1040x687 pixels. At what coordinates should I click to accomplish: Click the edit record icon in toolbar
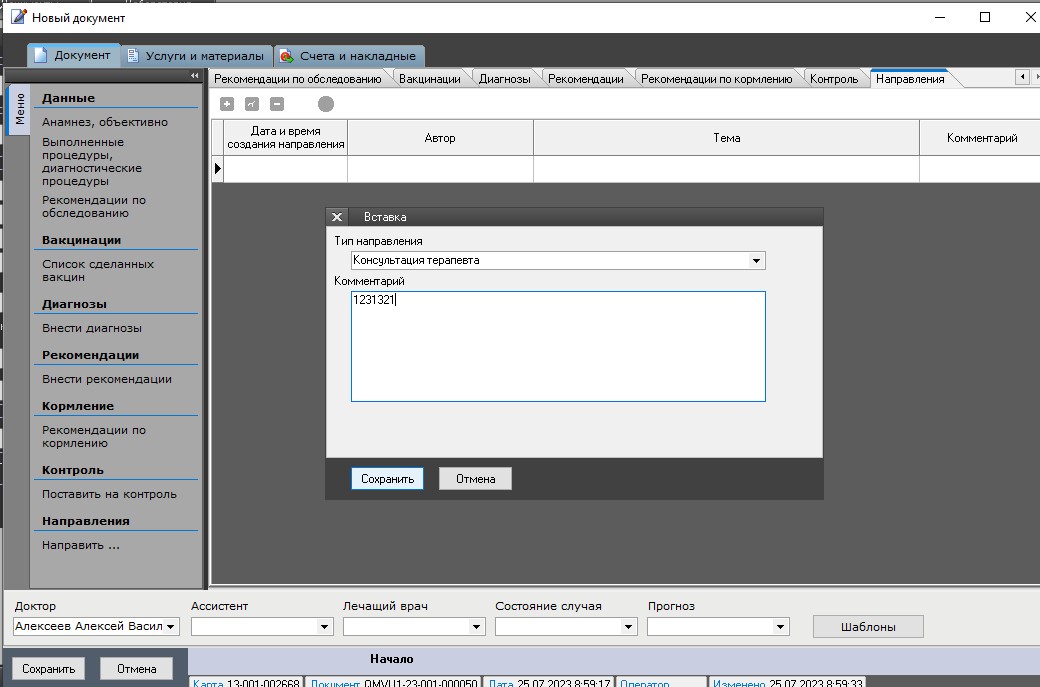coord(252,104)
